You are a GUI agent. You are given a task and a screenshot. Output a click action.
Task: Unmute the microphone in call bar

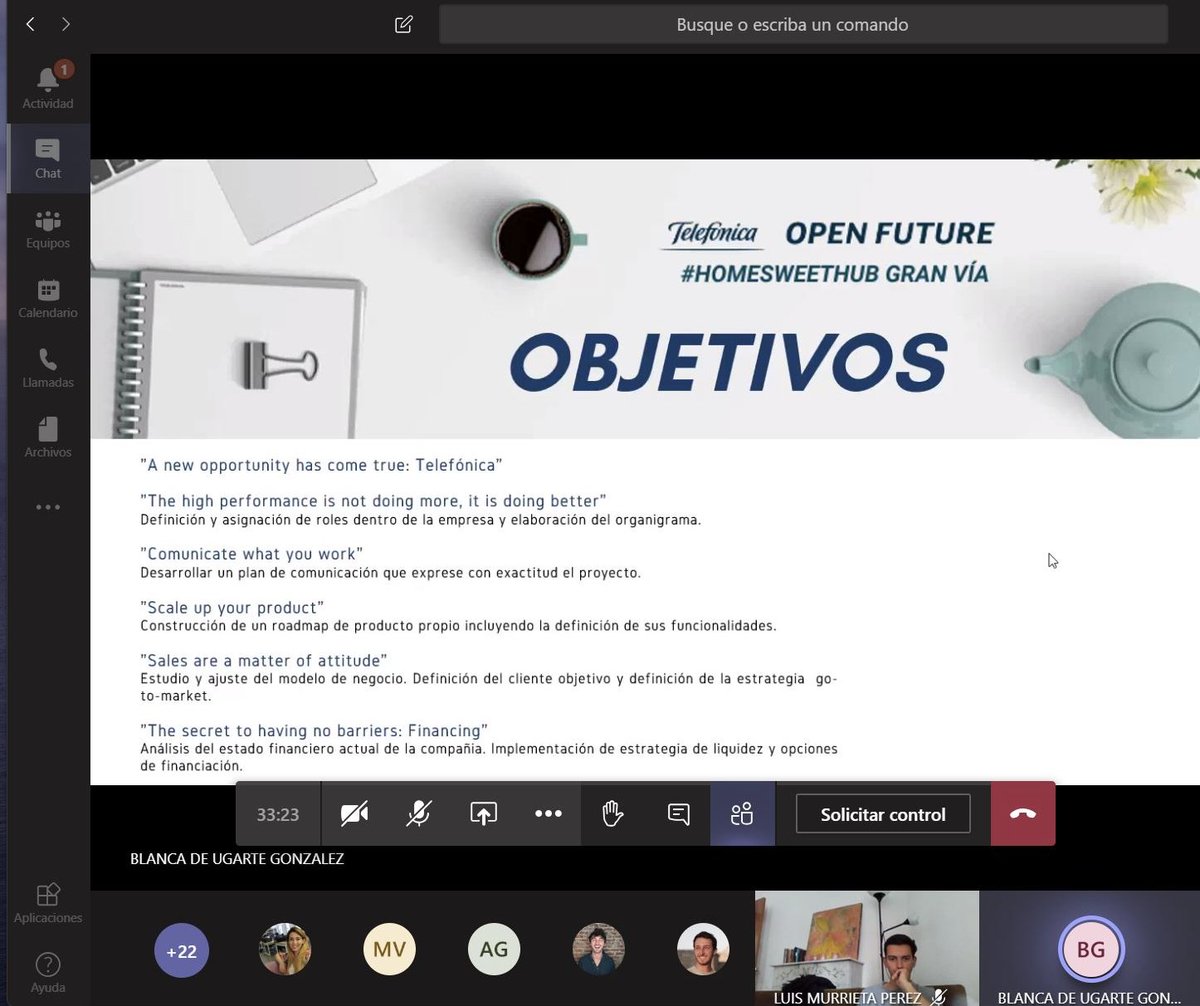419,814
